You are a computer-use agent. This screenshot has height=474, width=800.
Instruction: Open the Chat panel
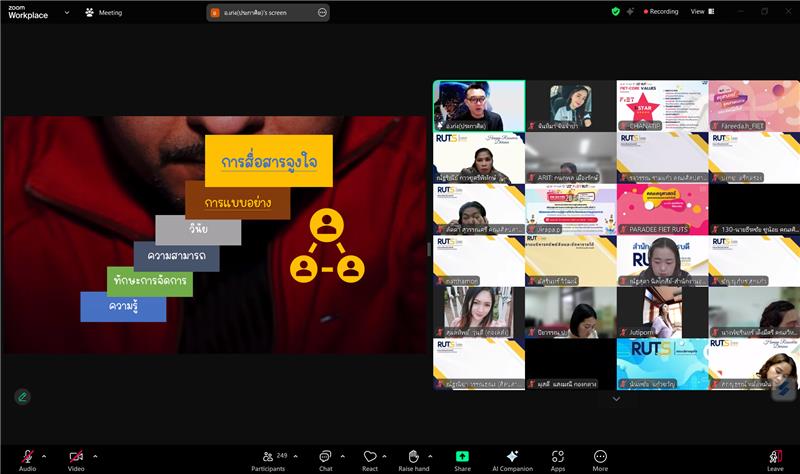325,456
